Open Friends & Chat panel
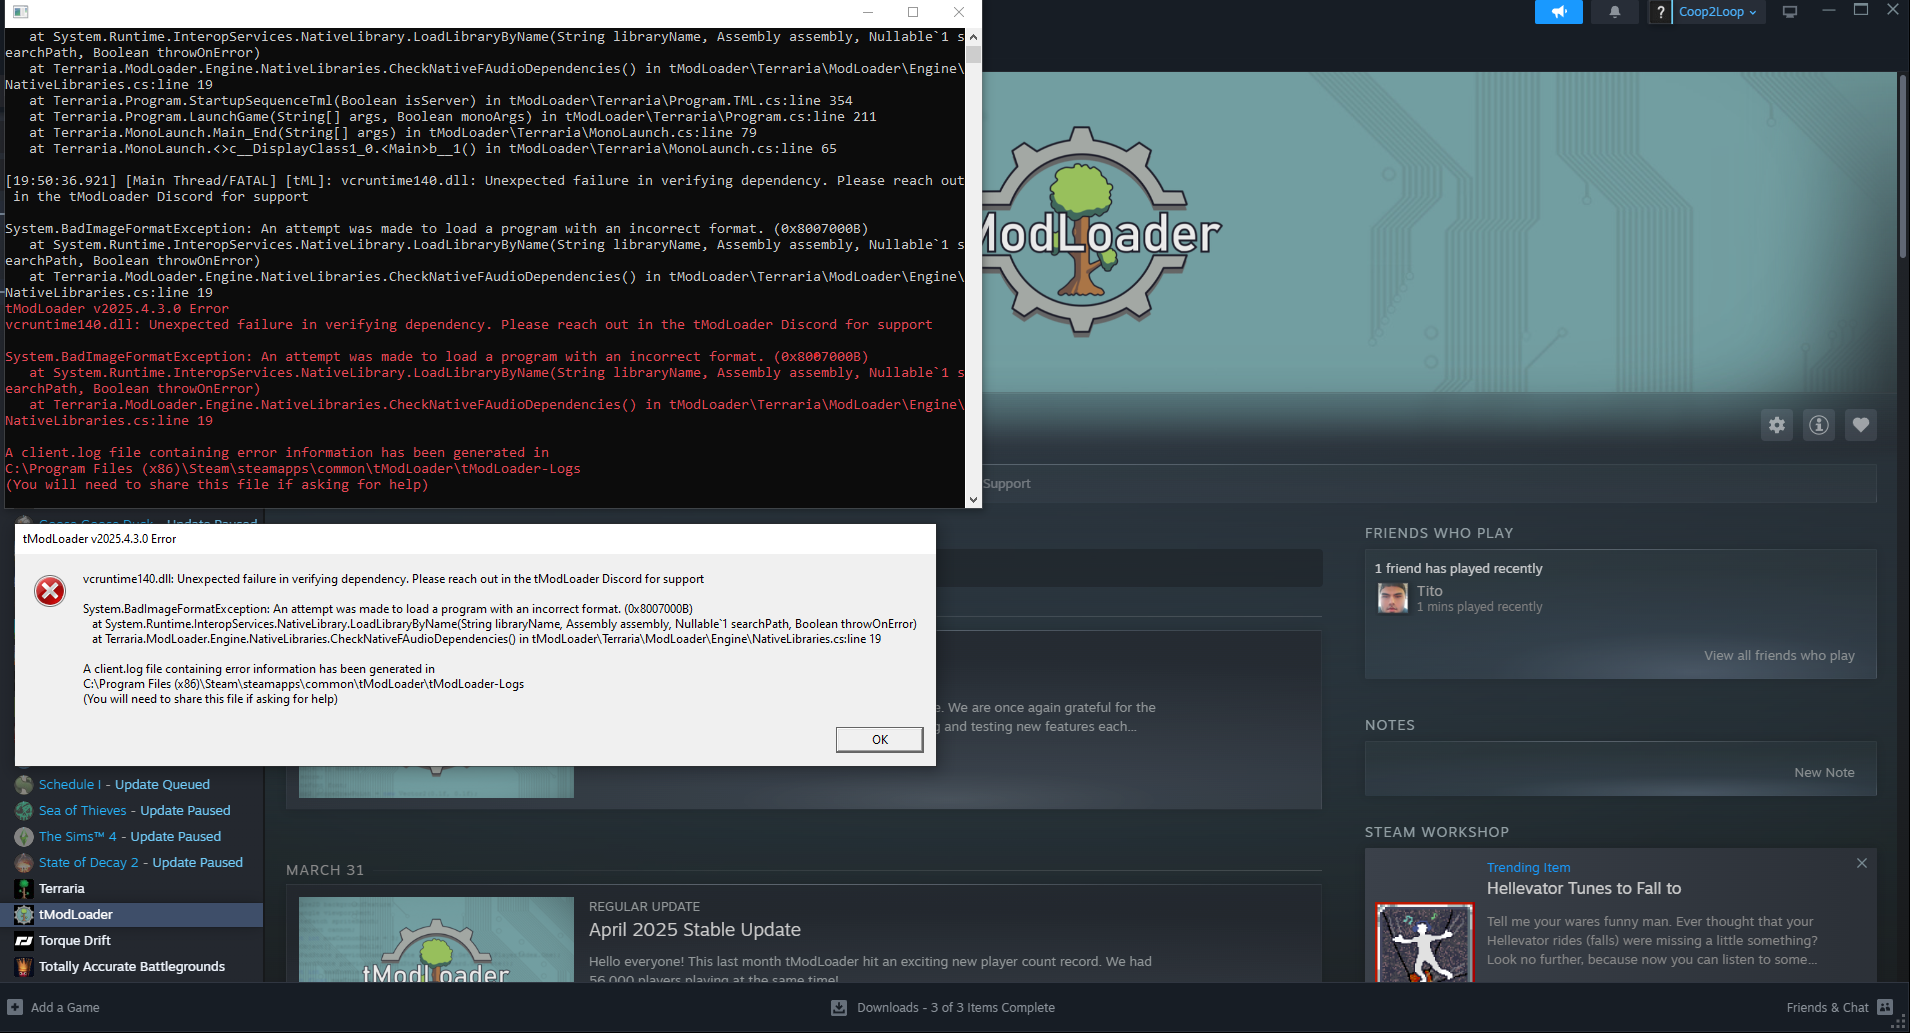1910x1033 pixels. pyautogui.click(x=1838, y=1008)
